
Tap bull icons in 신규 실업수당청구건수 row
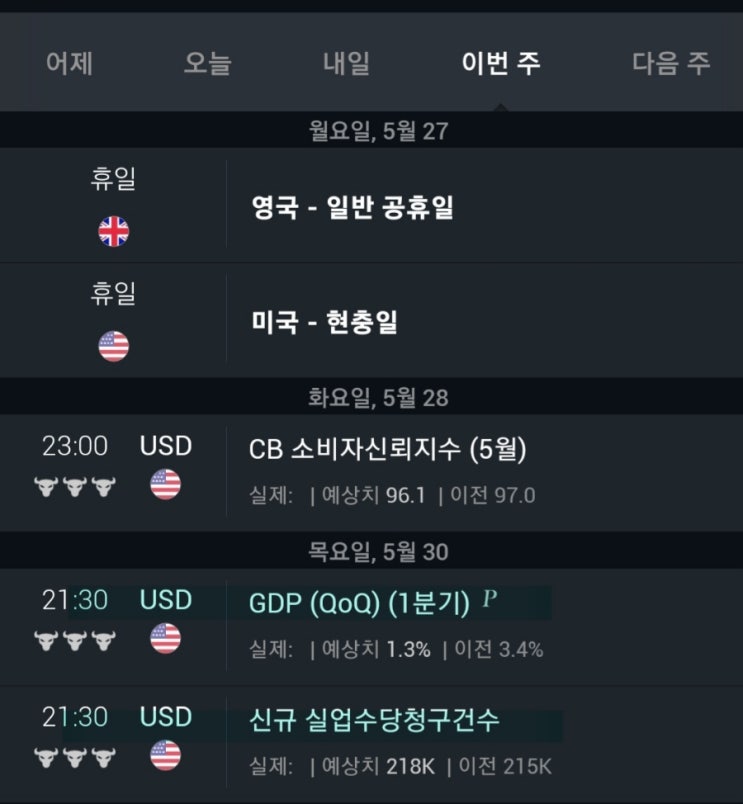pyautogui.click(x=75, y=757)
